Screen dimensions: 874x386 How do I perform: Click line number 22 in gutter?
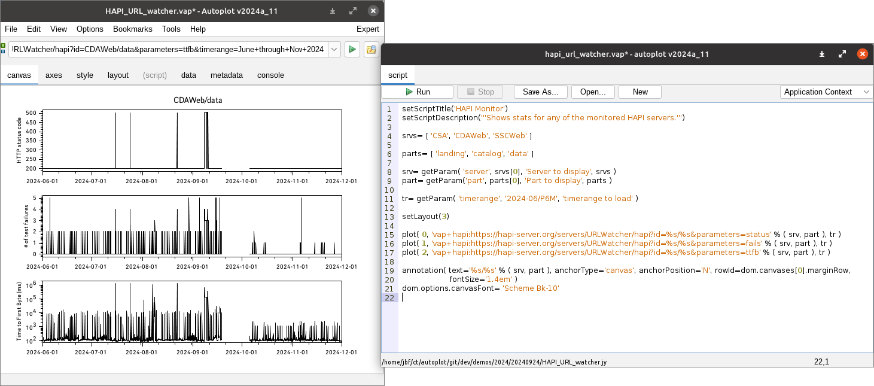coord(389,297)
